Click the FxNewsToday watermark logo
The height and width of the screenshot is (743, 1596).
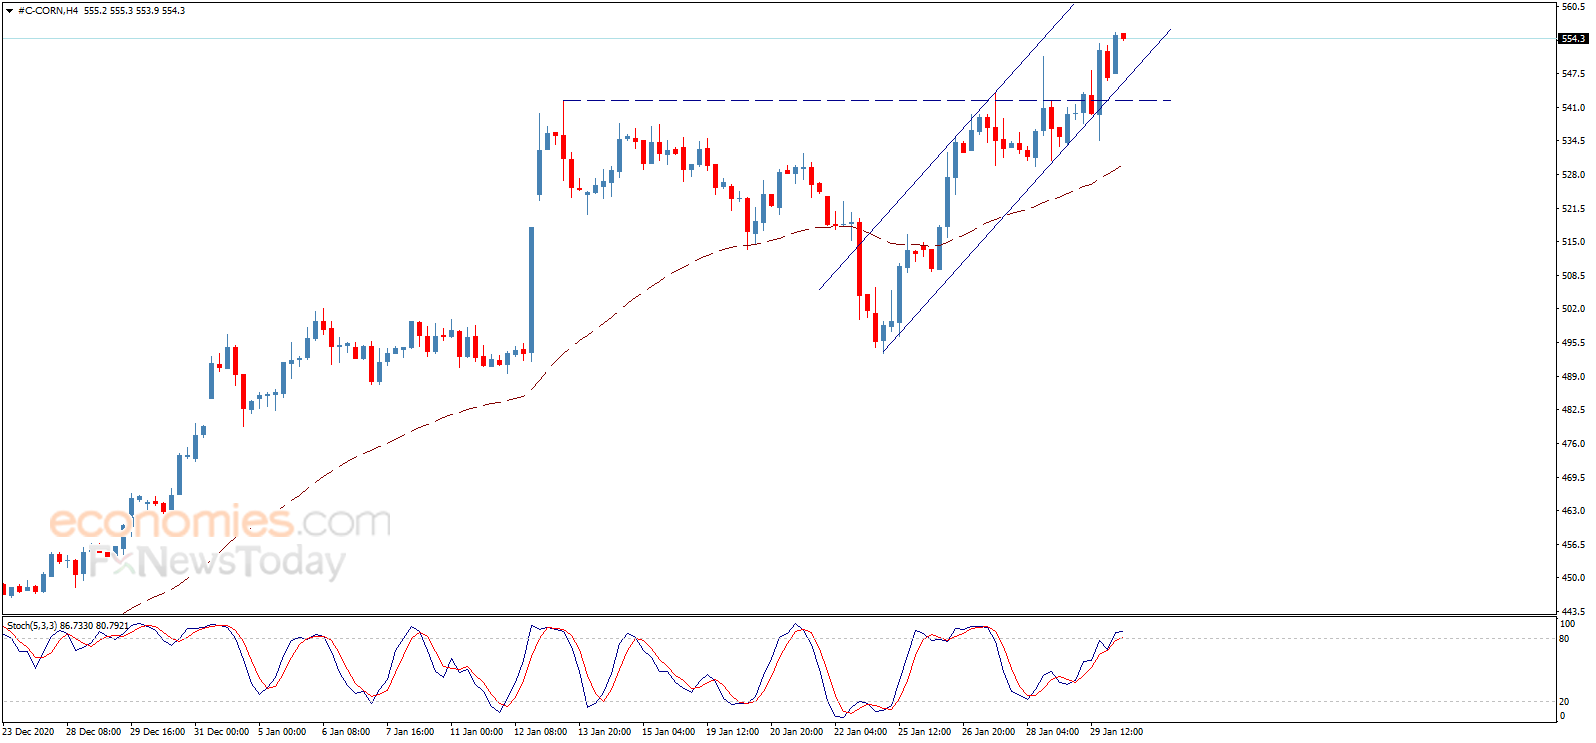[218, 561]
